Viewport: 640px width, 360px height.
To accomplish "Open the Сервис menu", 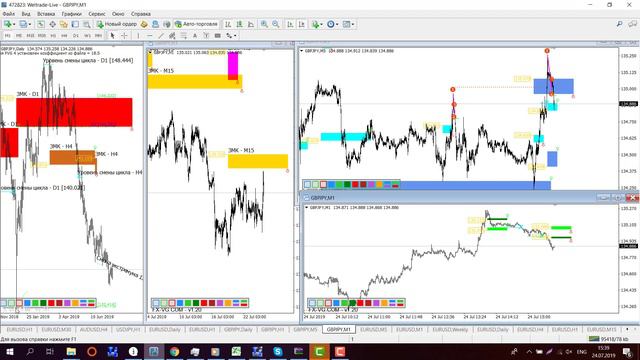I will point(97,14).
